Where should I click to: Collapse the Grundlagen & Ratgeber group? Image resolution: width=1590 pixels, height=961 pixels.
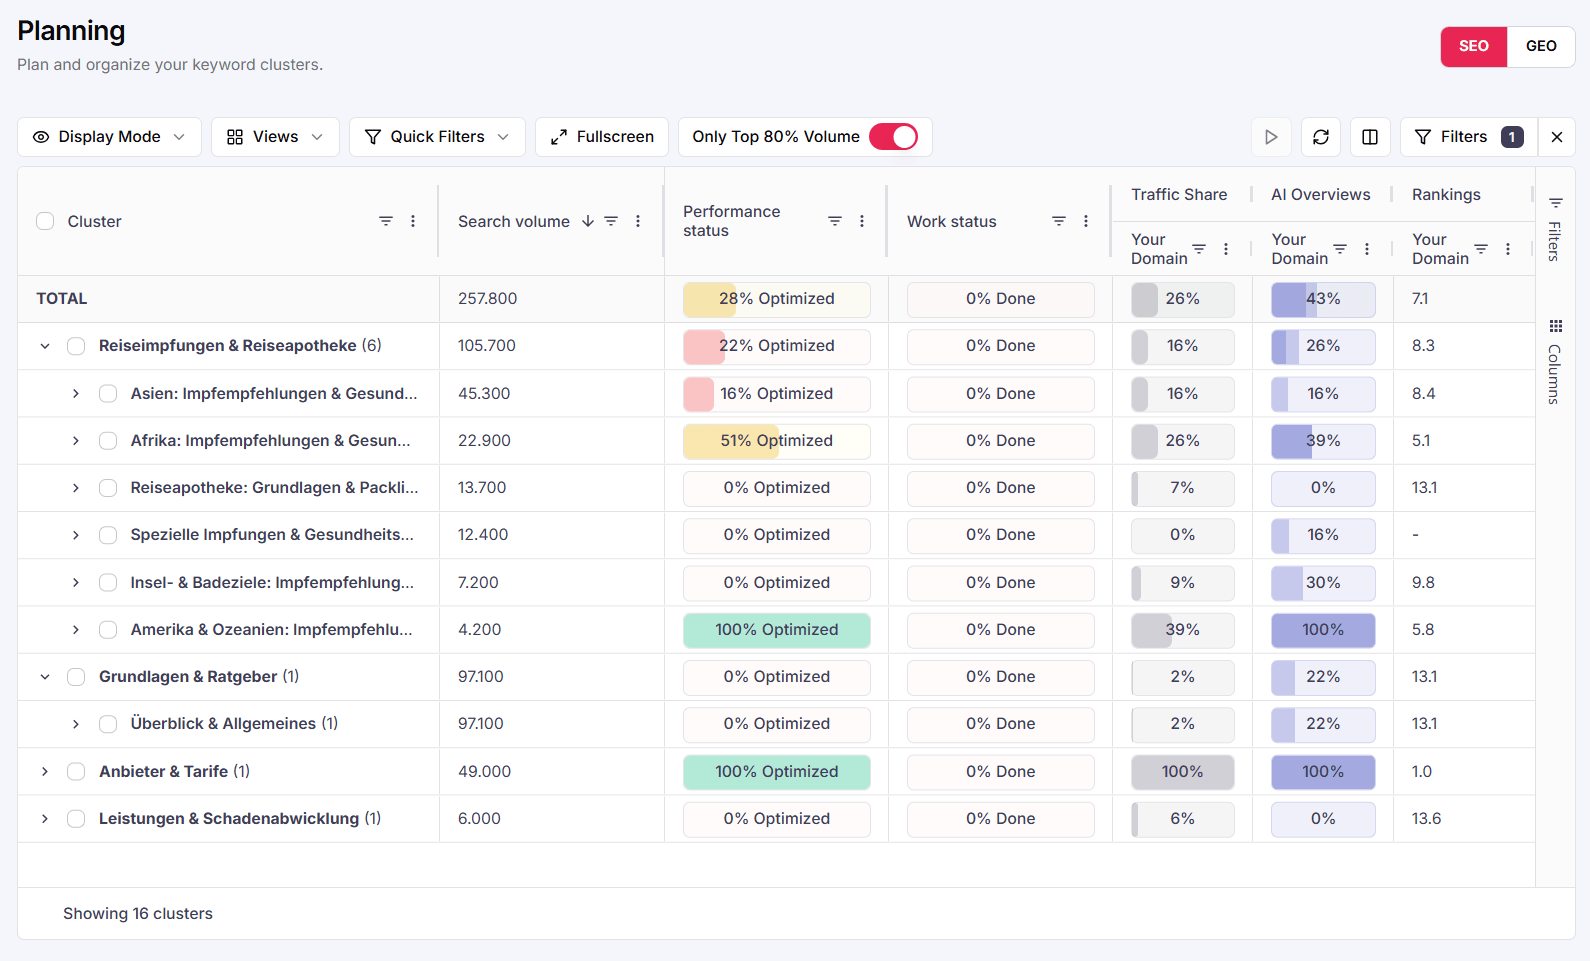point(45,677)
